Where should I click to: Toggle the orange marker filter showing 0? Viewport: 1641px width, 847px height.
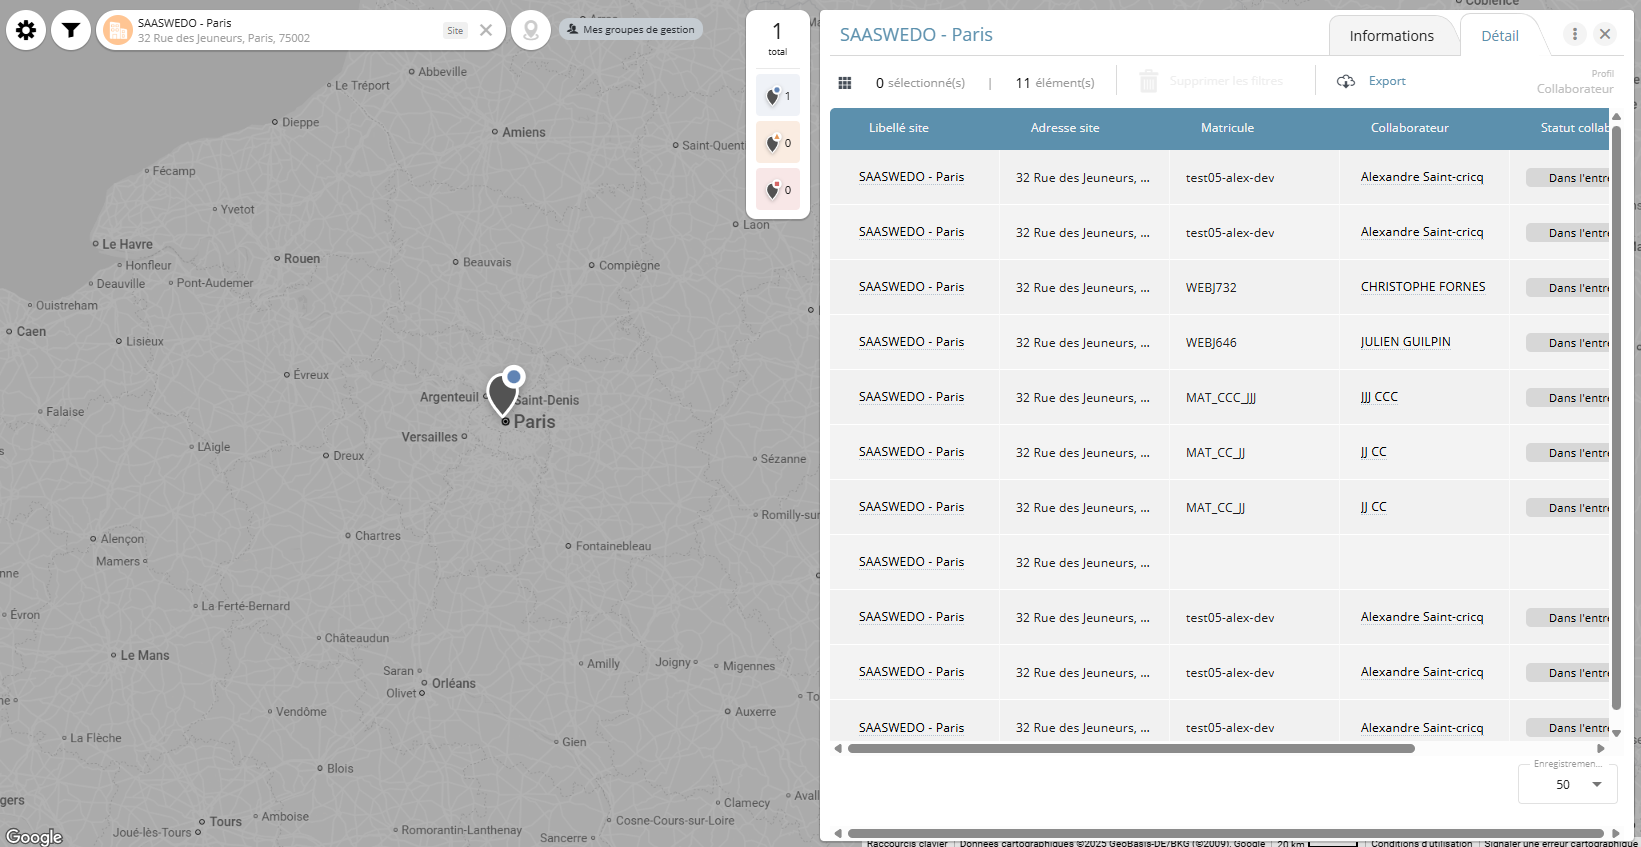coord(777,143)
